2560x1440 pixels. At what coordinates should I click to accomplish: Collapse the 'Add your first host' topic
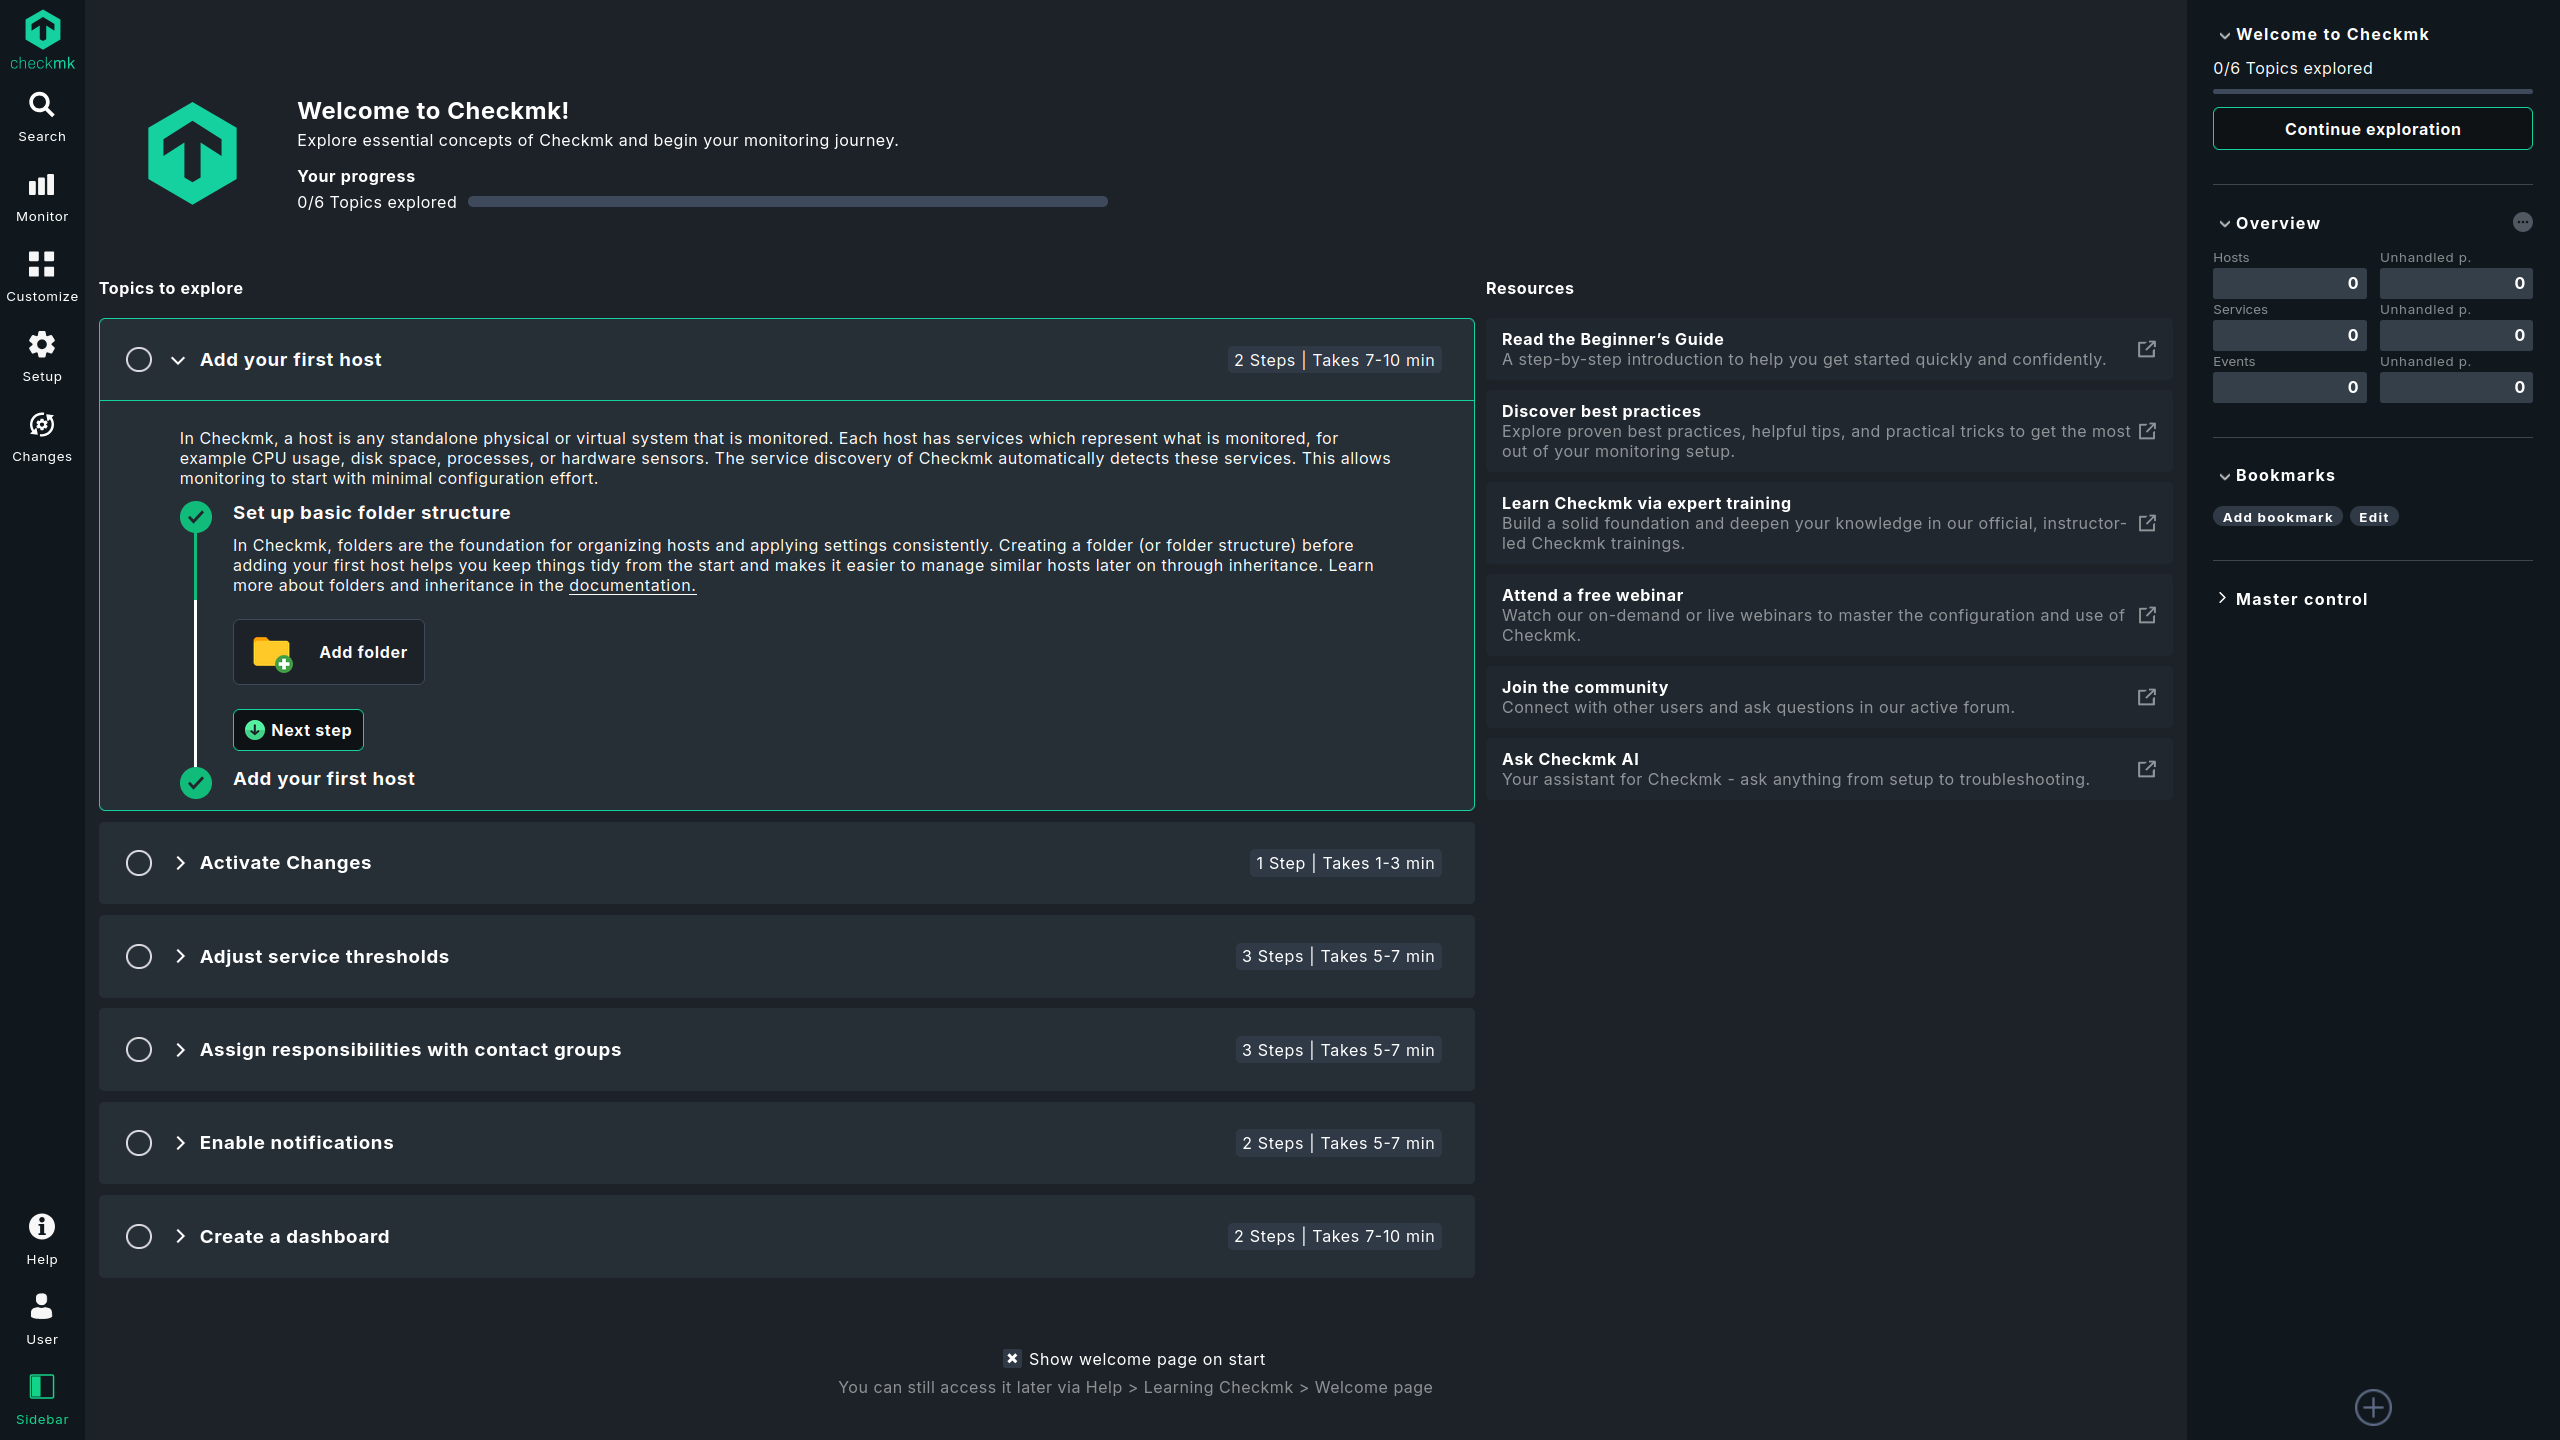tap(180, 360)
